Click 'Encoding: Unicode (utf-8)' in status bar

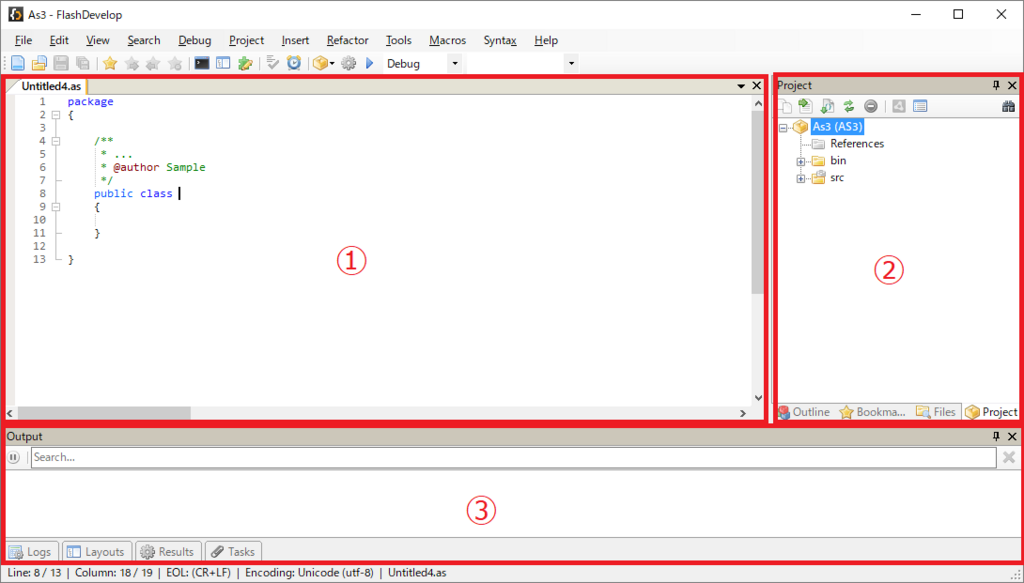click(x=310, y=573)
